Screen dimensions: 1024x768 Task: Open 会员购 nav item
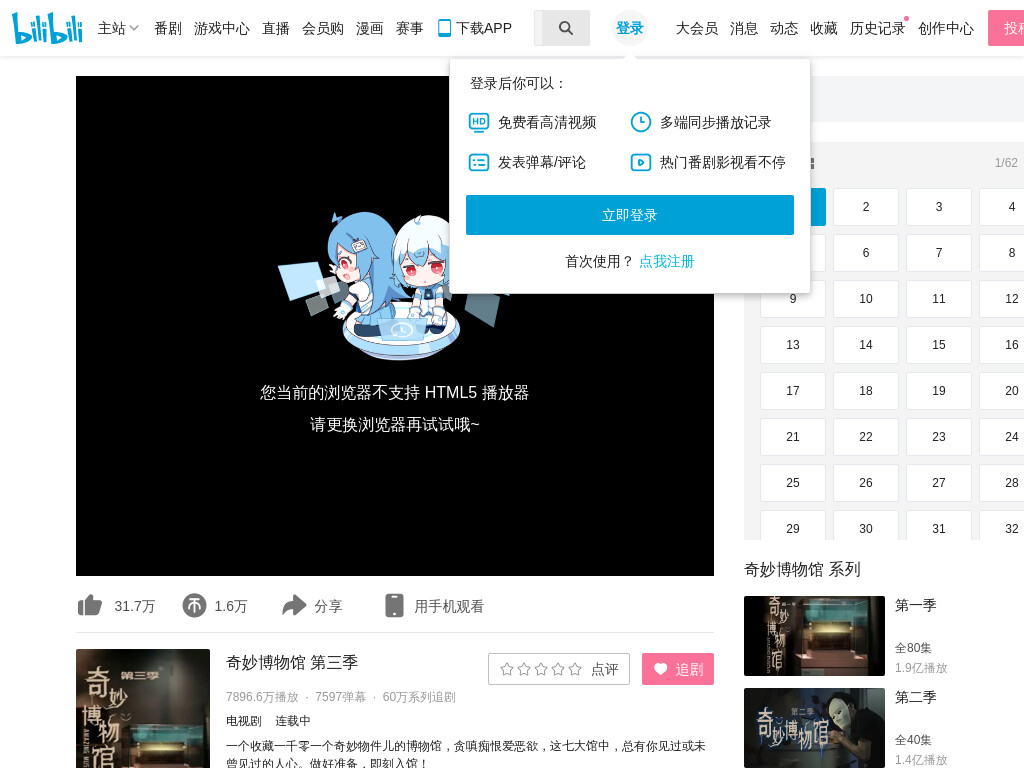[323, 28]
